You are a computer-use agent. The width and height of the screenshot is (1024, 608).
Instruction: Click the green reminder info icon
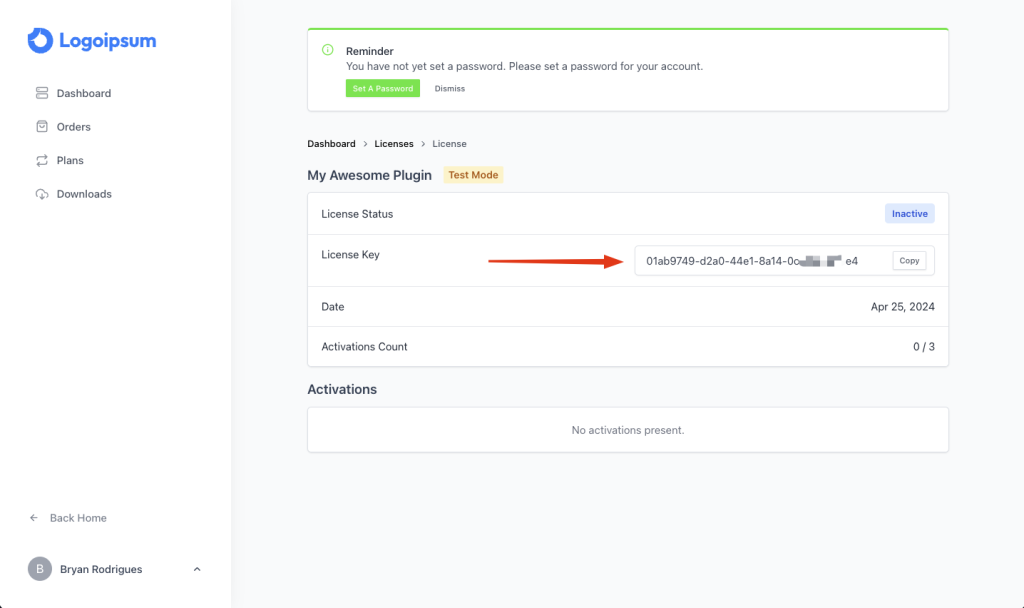coord(327,50)
